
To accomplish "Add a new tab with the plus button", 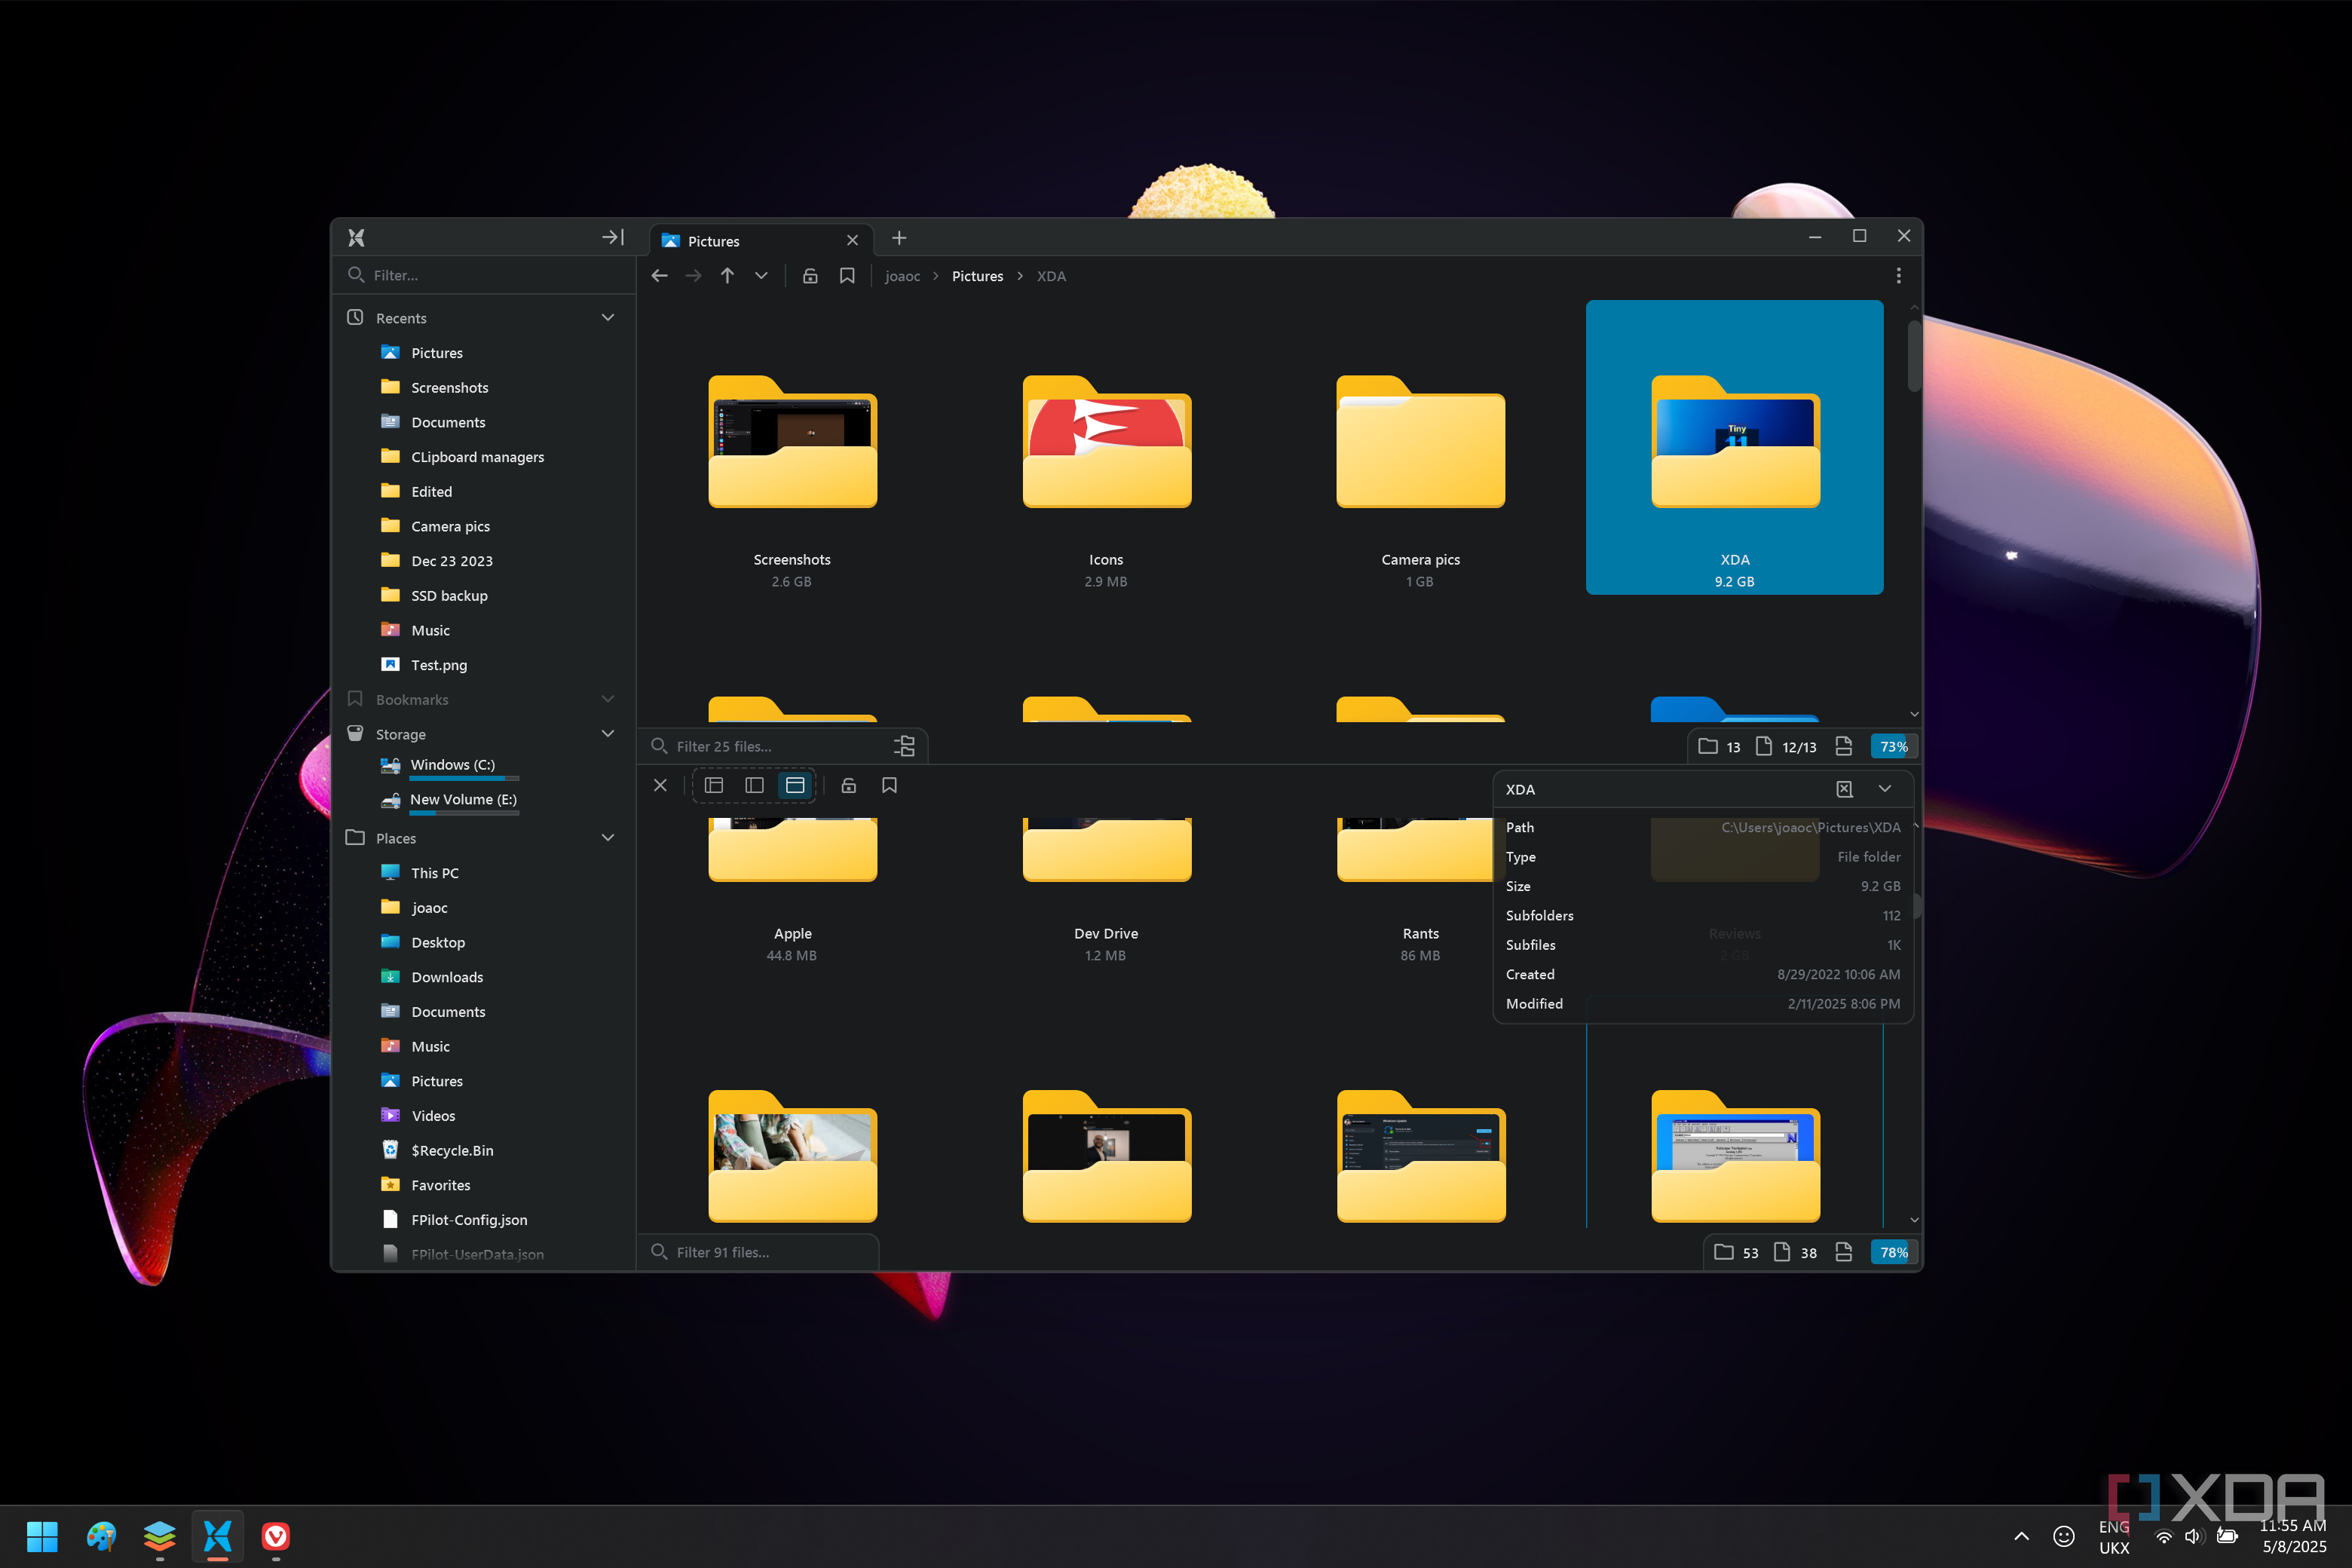I will coord(899,238).
